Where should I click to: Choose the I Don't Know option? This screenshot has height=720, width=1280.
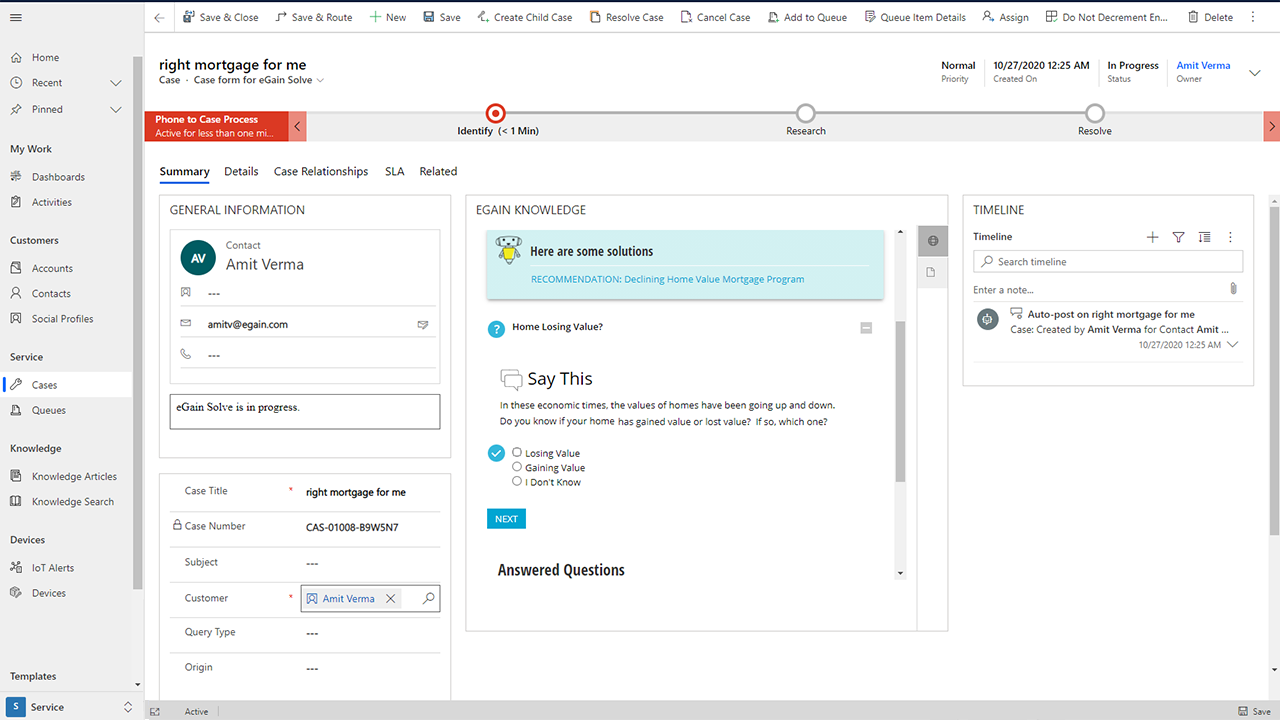tap(517, 481)
